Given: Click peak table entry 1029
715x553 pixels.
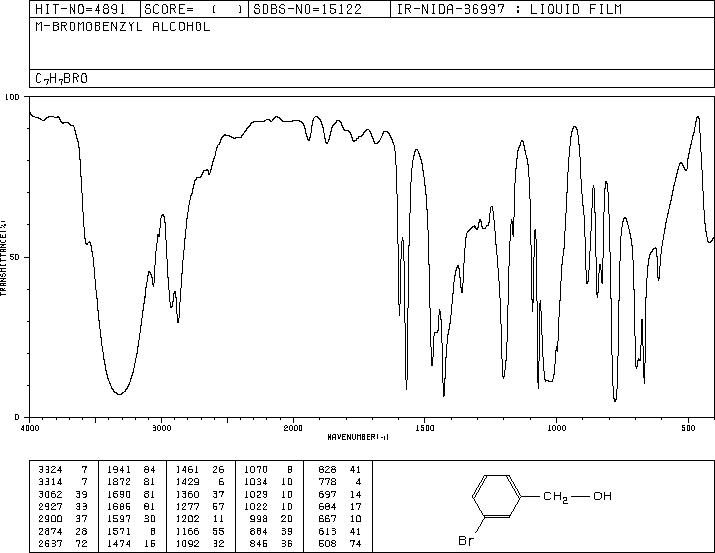Looking at the screenshot, I should pos(256,494).
